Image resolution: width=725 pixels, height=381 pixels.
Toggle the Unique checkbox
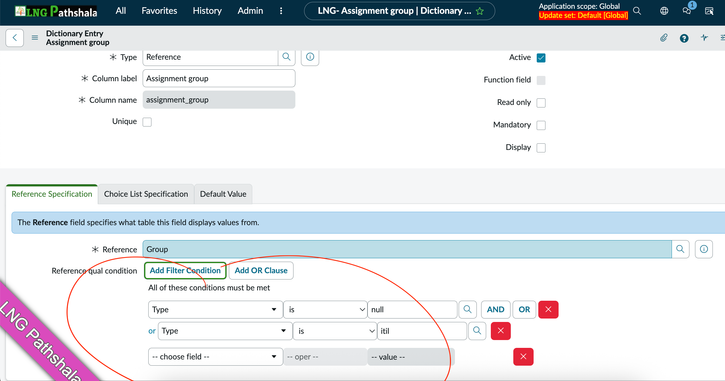click(147, 122)
